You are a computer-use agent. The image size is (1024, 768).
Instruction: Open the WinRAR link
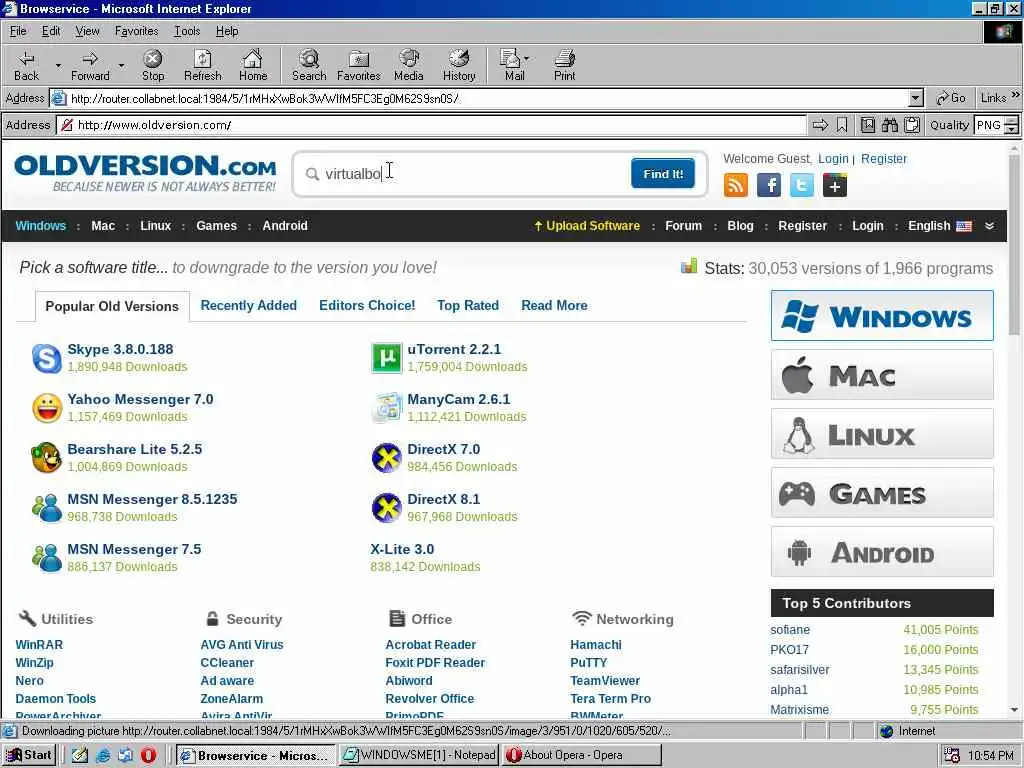click(39, 645)
